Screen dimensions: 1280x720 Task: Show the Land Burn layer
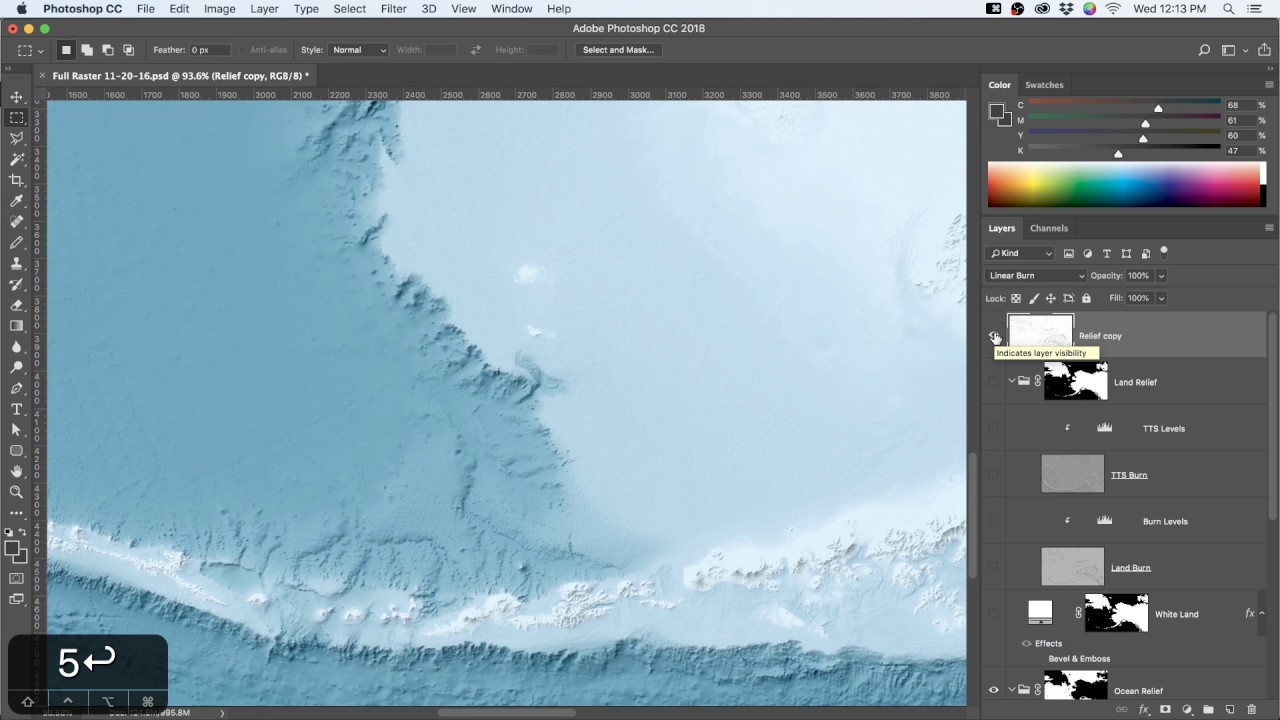pos(994,567)
